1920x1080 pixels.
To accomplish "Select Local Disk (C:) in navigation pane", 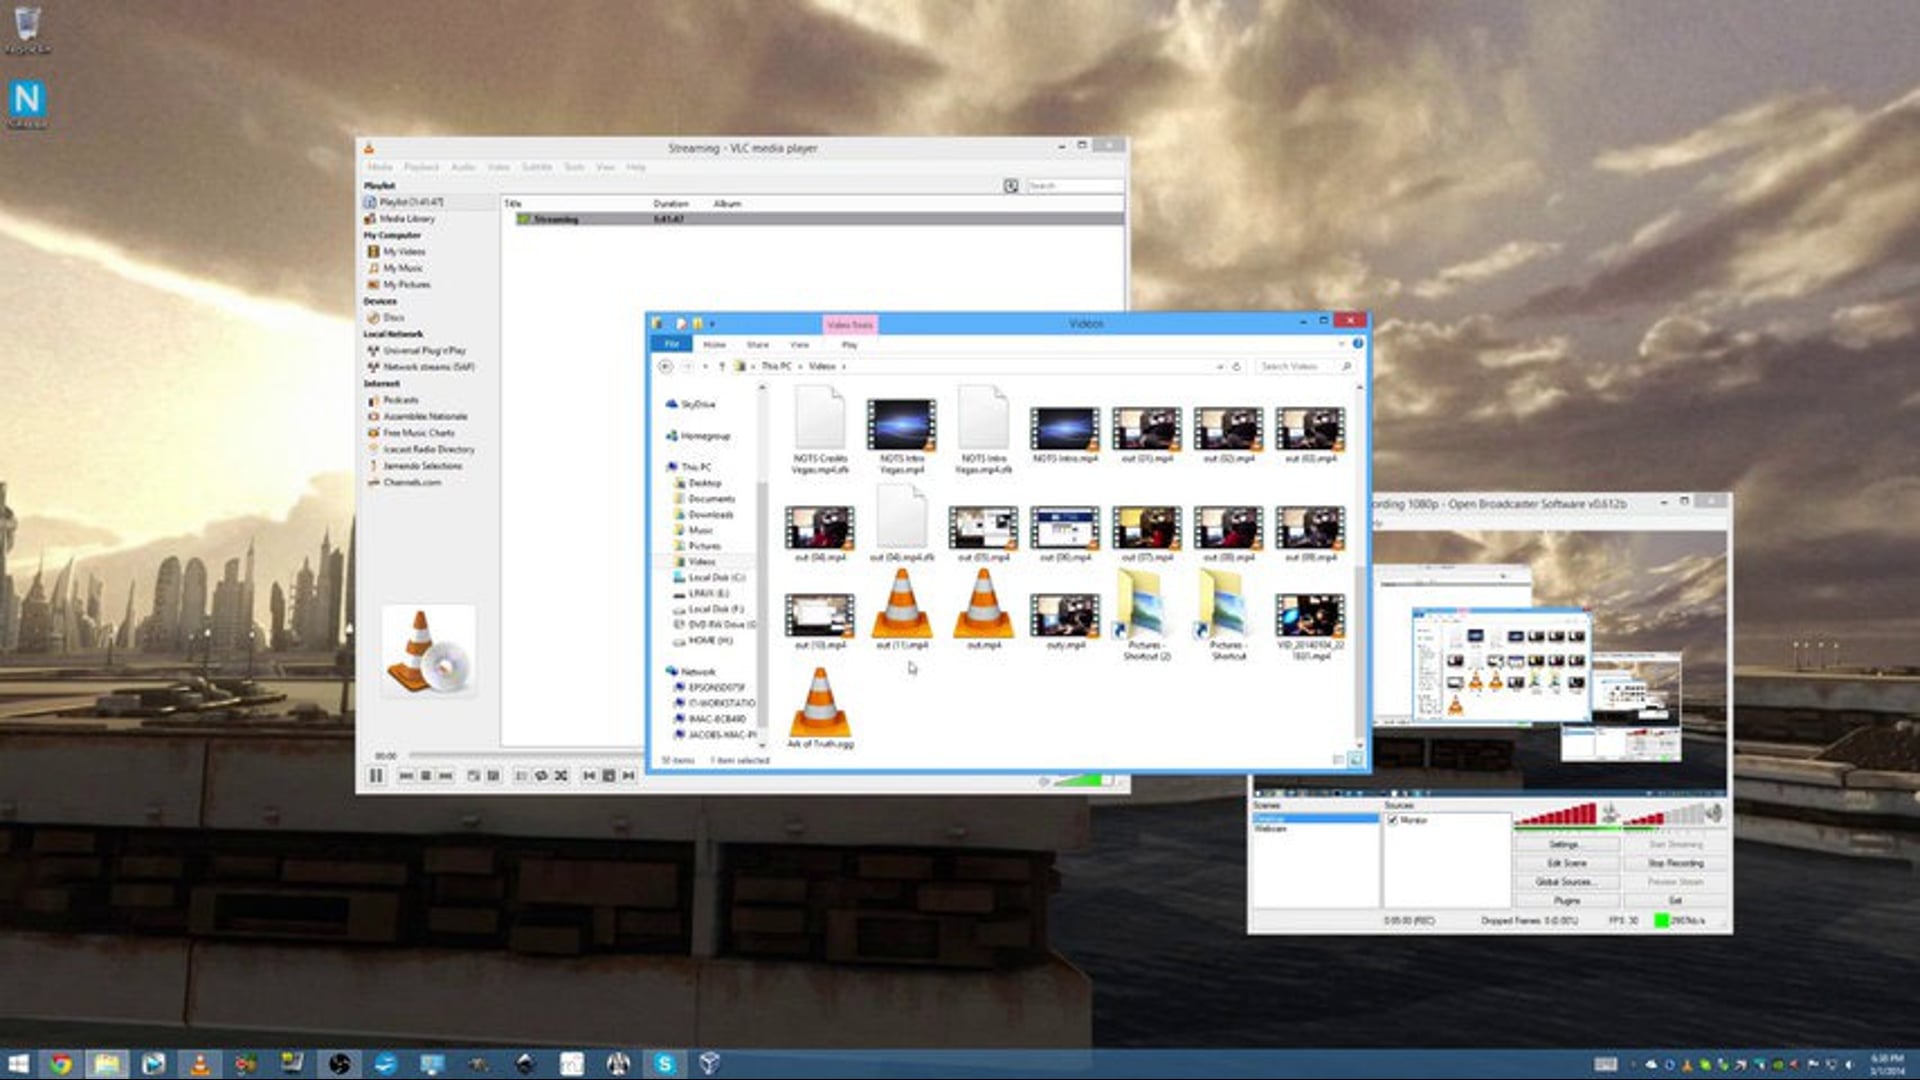I will (x=710, y=578).
